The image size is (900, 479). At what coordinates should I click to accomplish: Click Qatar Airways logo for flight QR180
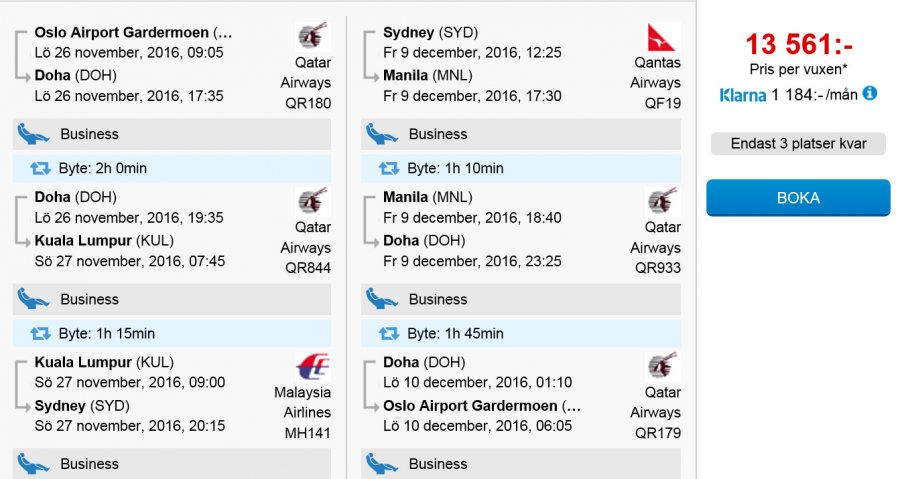[x=314, y=37]
